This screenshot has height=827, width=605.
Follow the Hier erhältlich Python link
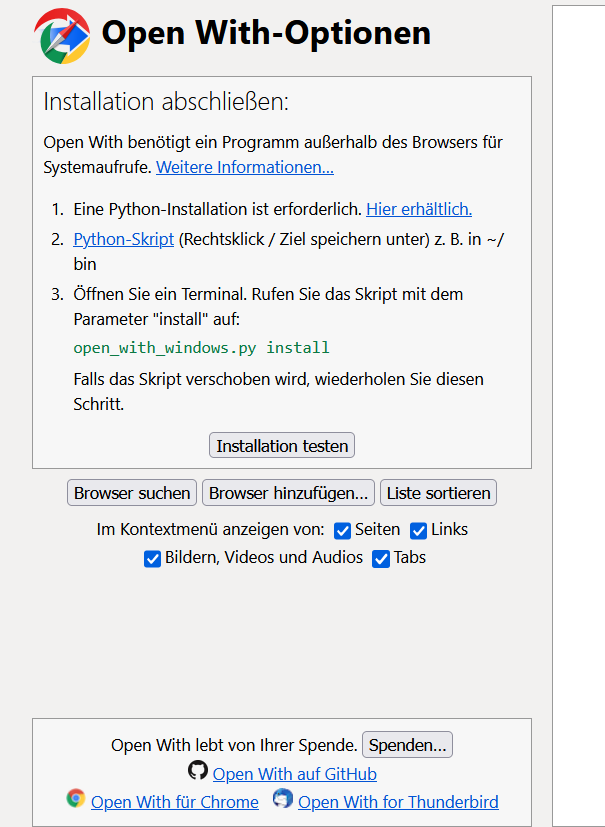(x=419, y=209)
